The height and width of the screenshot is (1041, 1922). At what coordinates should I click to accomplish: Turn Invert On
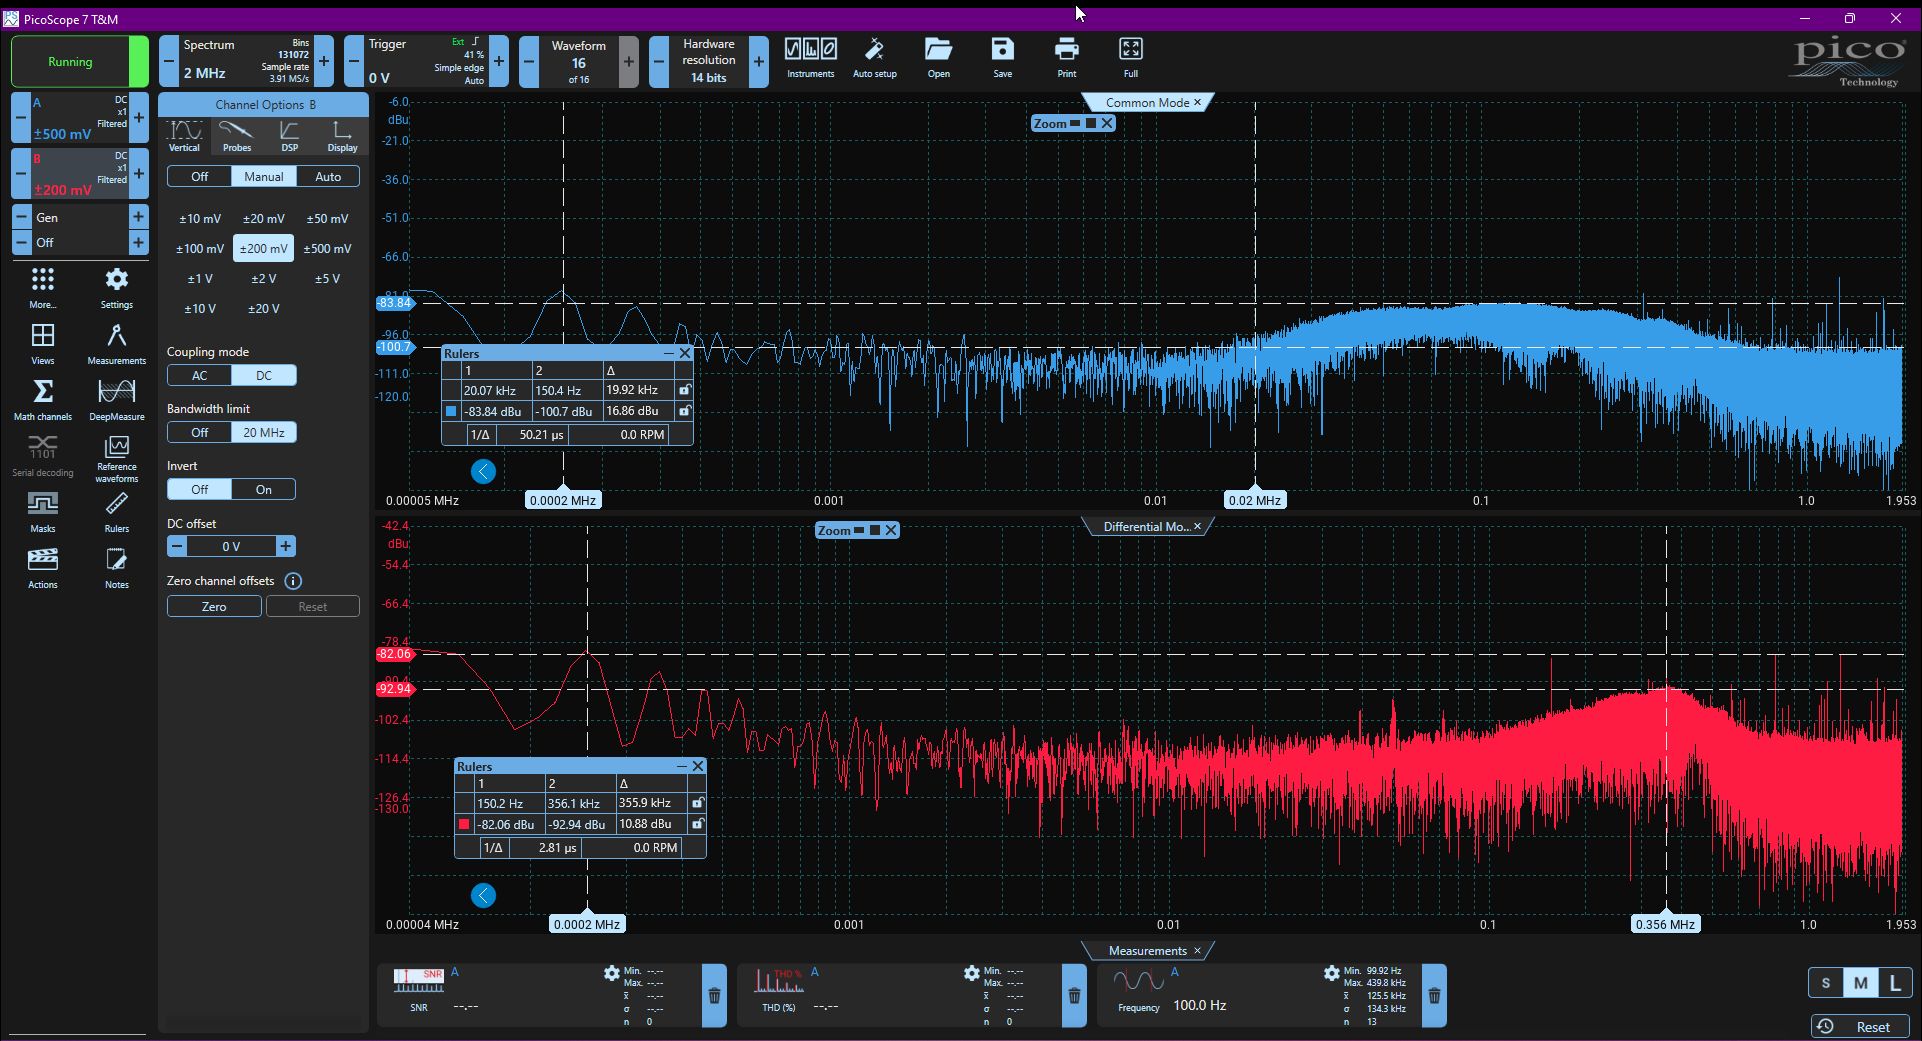pos(264,490)
